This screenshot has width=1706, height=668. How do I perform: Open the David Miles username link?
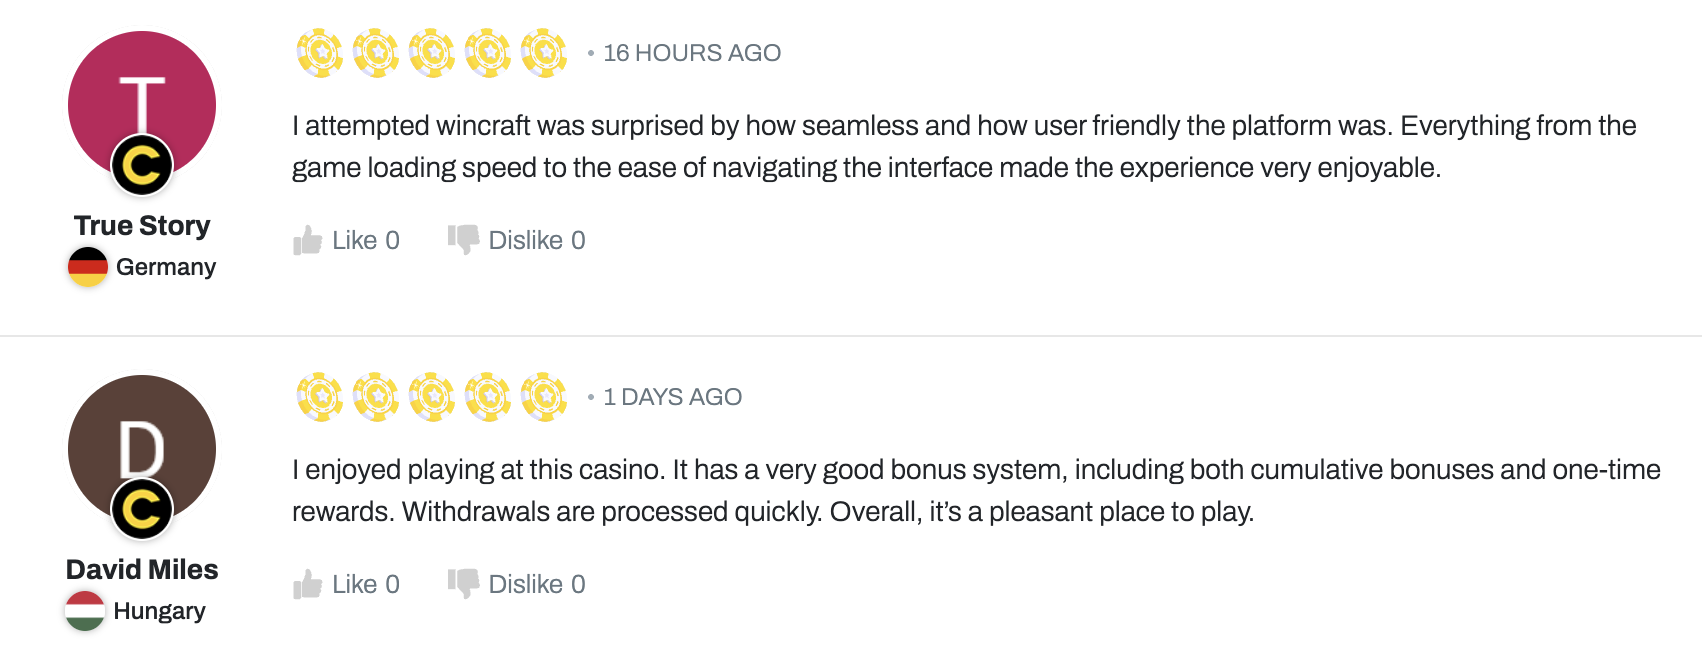pos(142,570)
